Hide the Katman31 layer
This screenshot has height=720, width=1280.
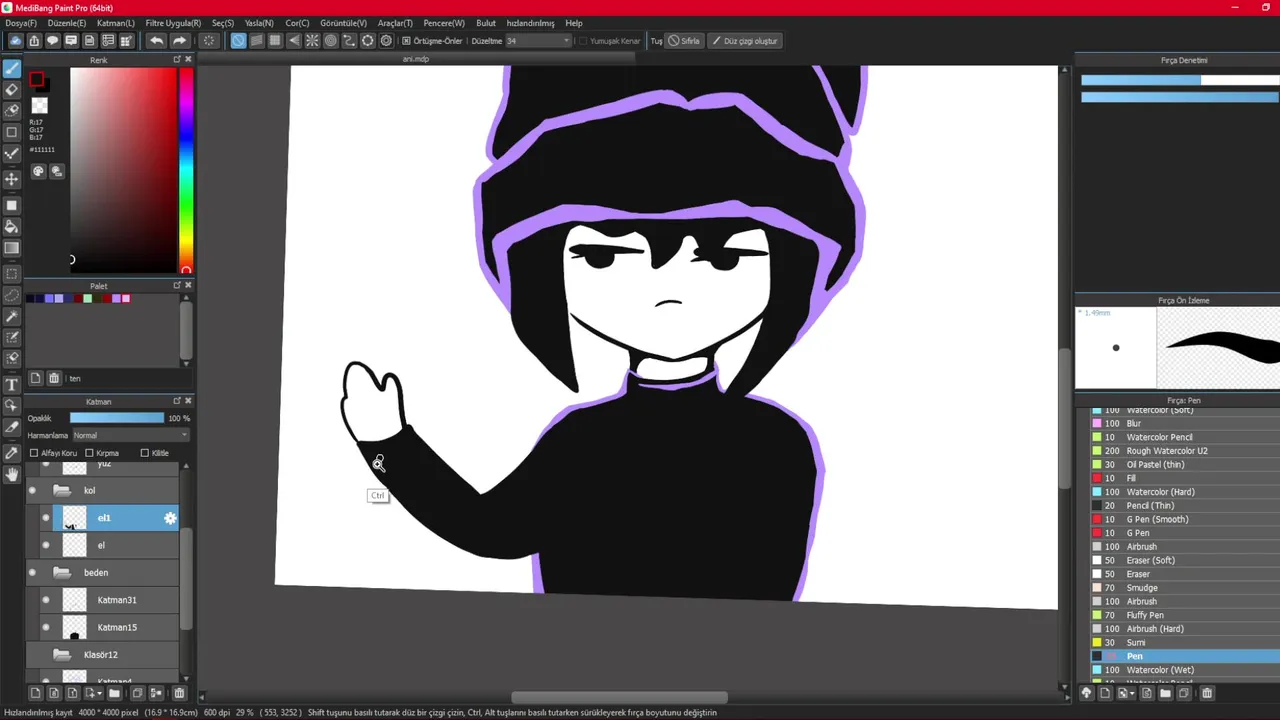(46, 600)
